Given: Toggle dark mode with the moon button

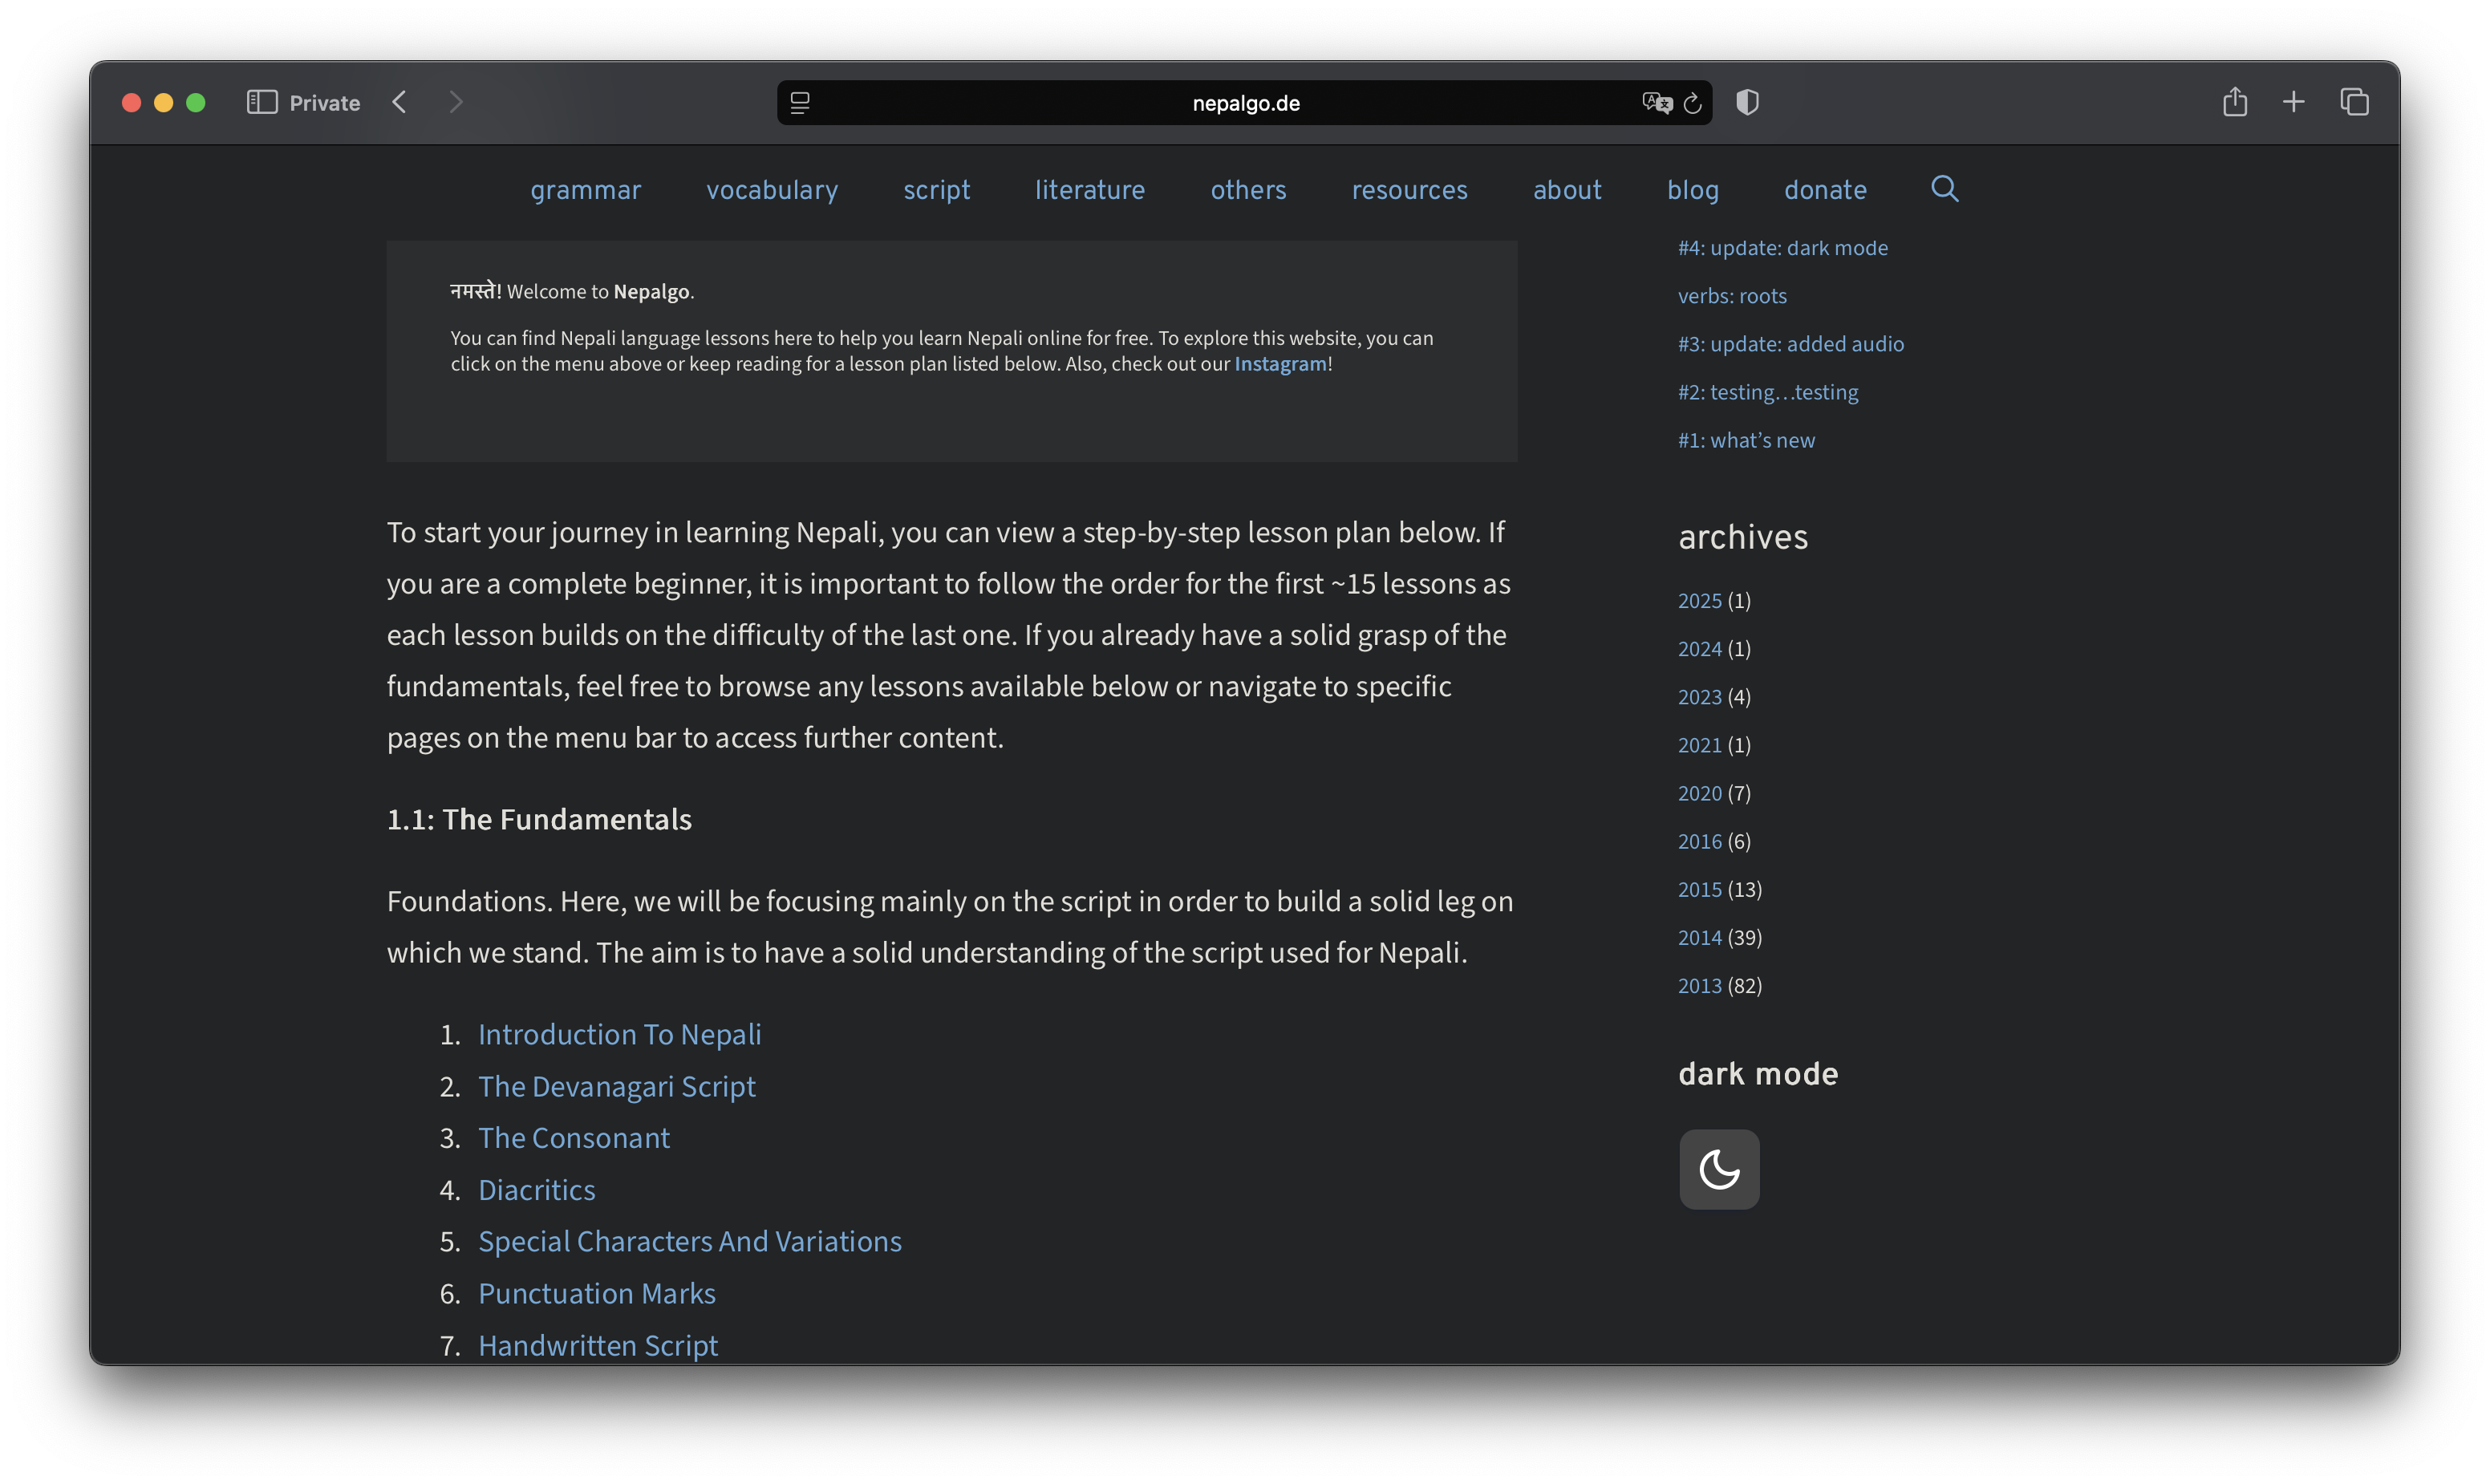Looking at the screenshot, I should tap(1719, 1169).
